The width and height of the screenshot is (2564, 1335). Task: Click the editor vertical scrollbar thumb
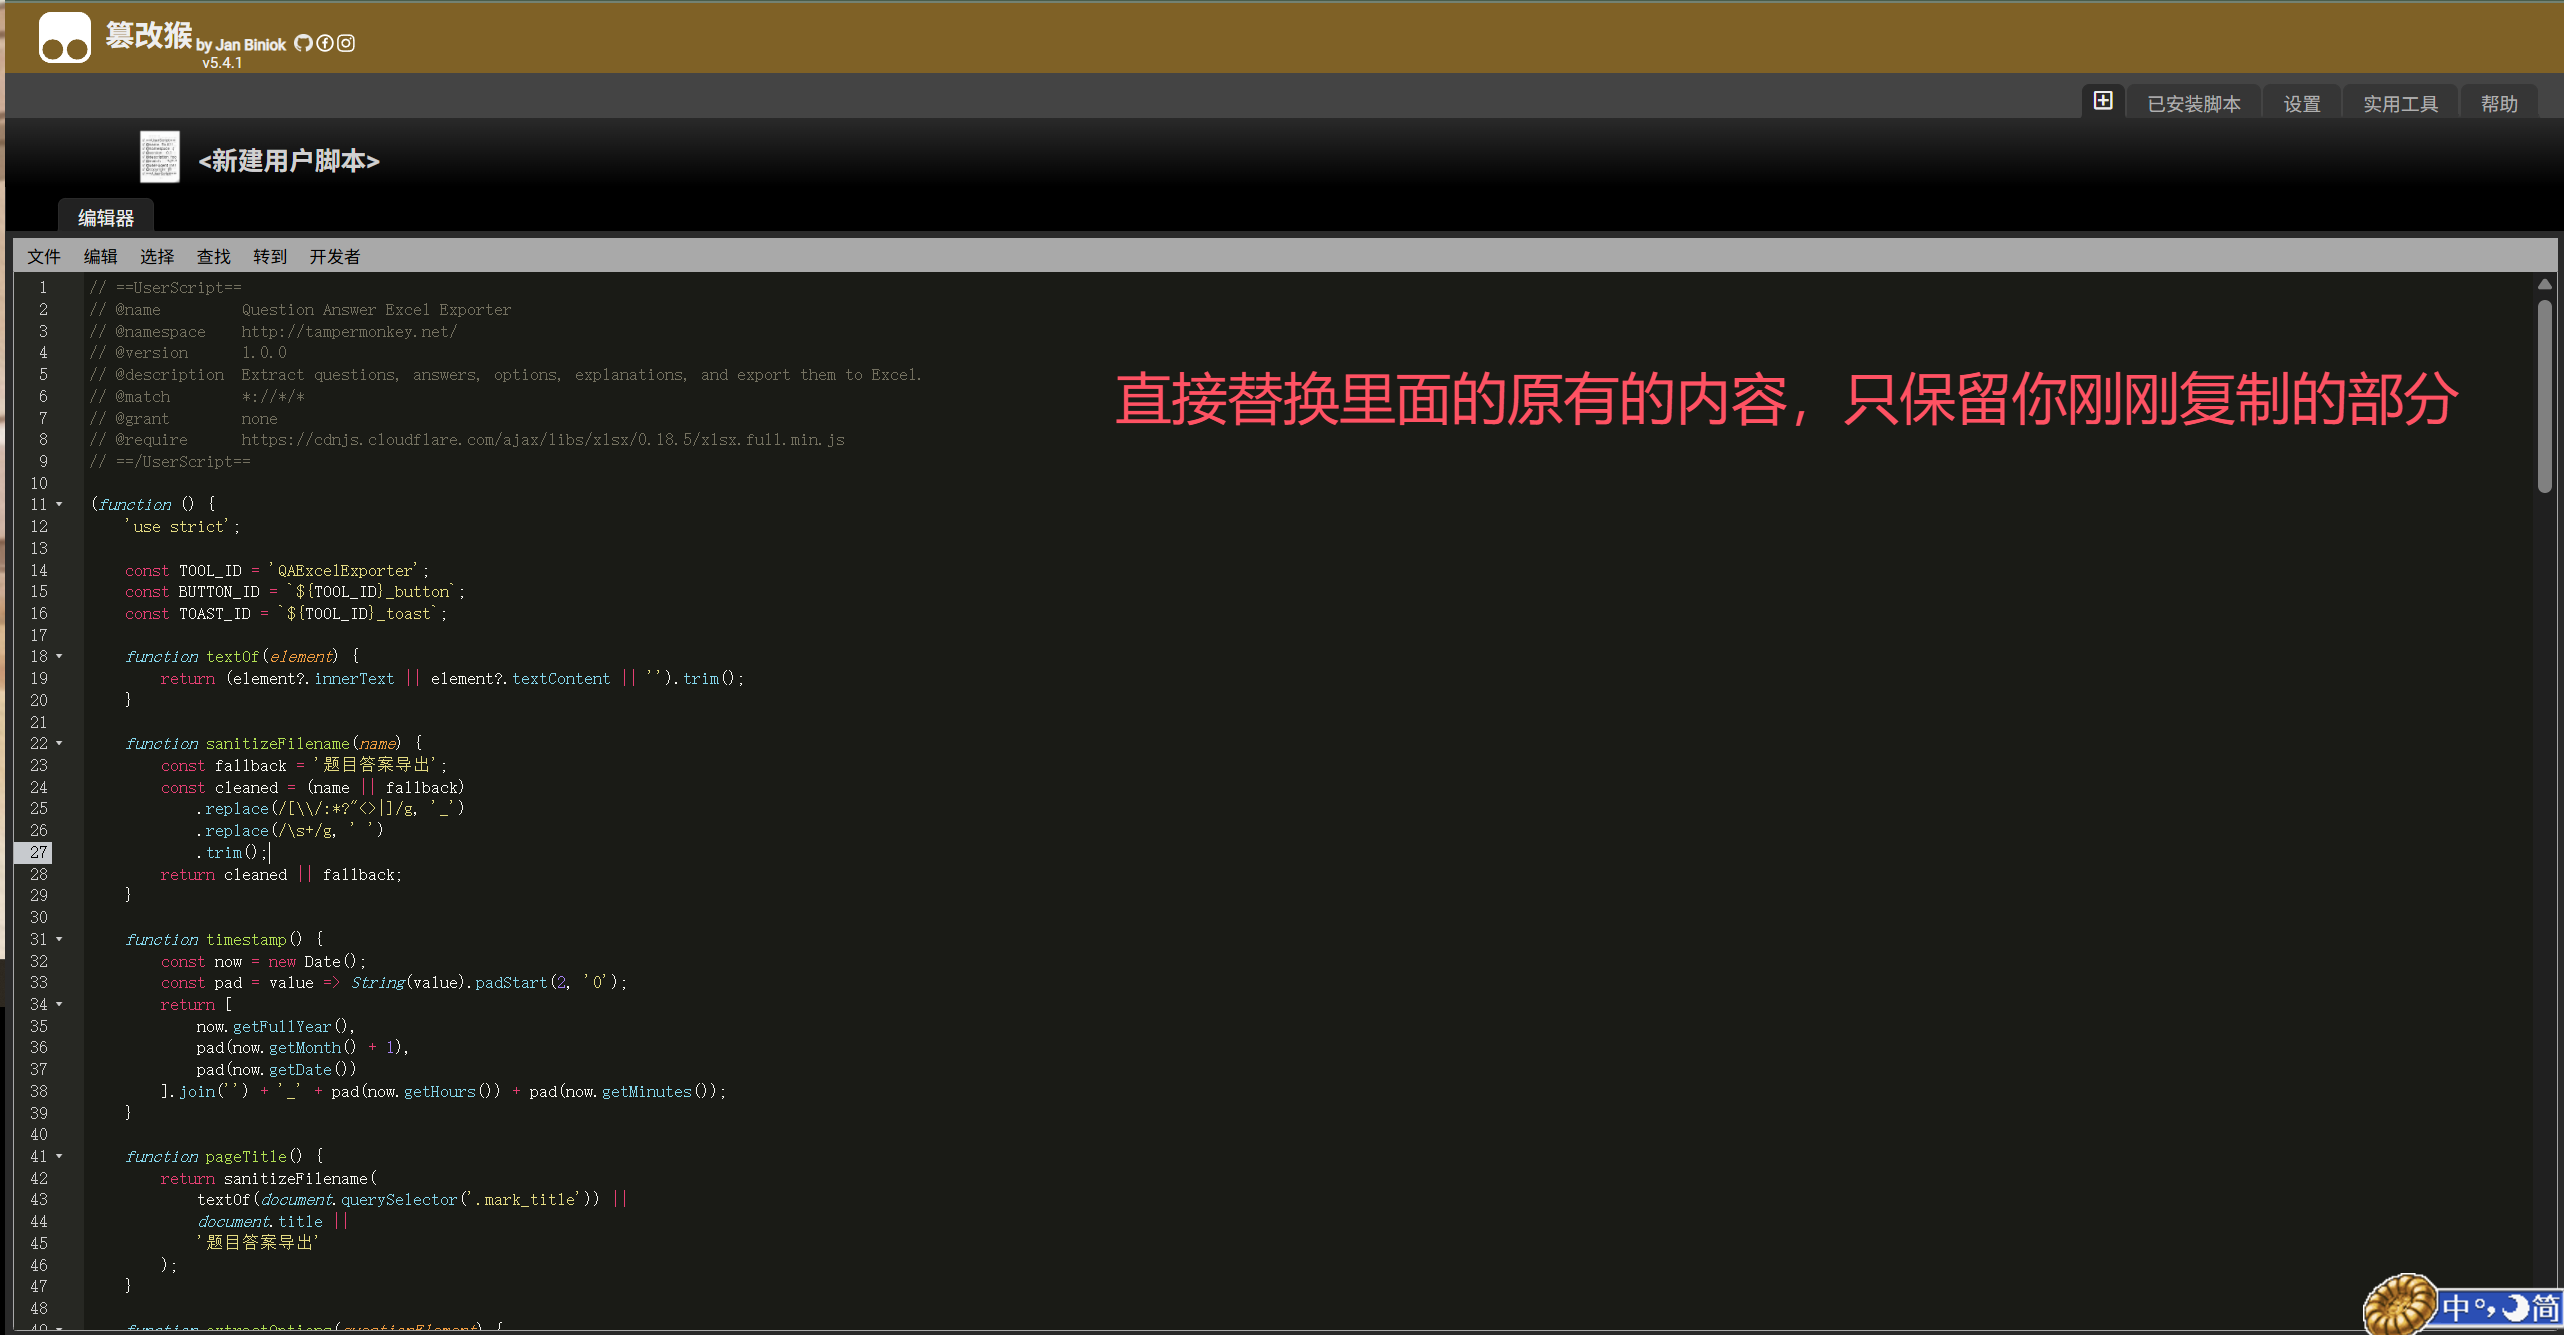2544,395
